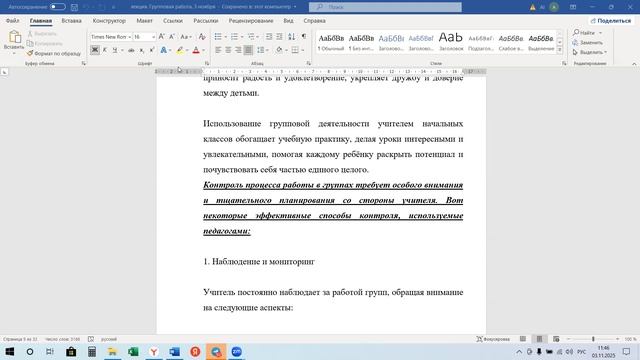The image size is (640, 360).
Task: Apply the Выделение emphasis style
Action: pos(541,42)
